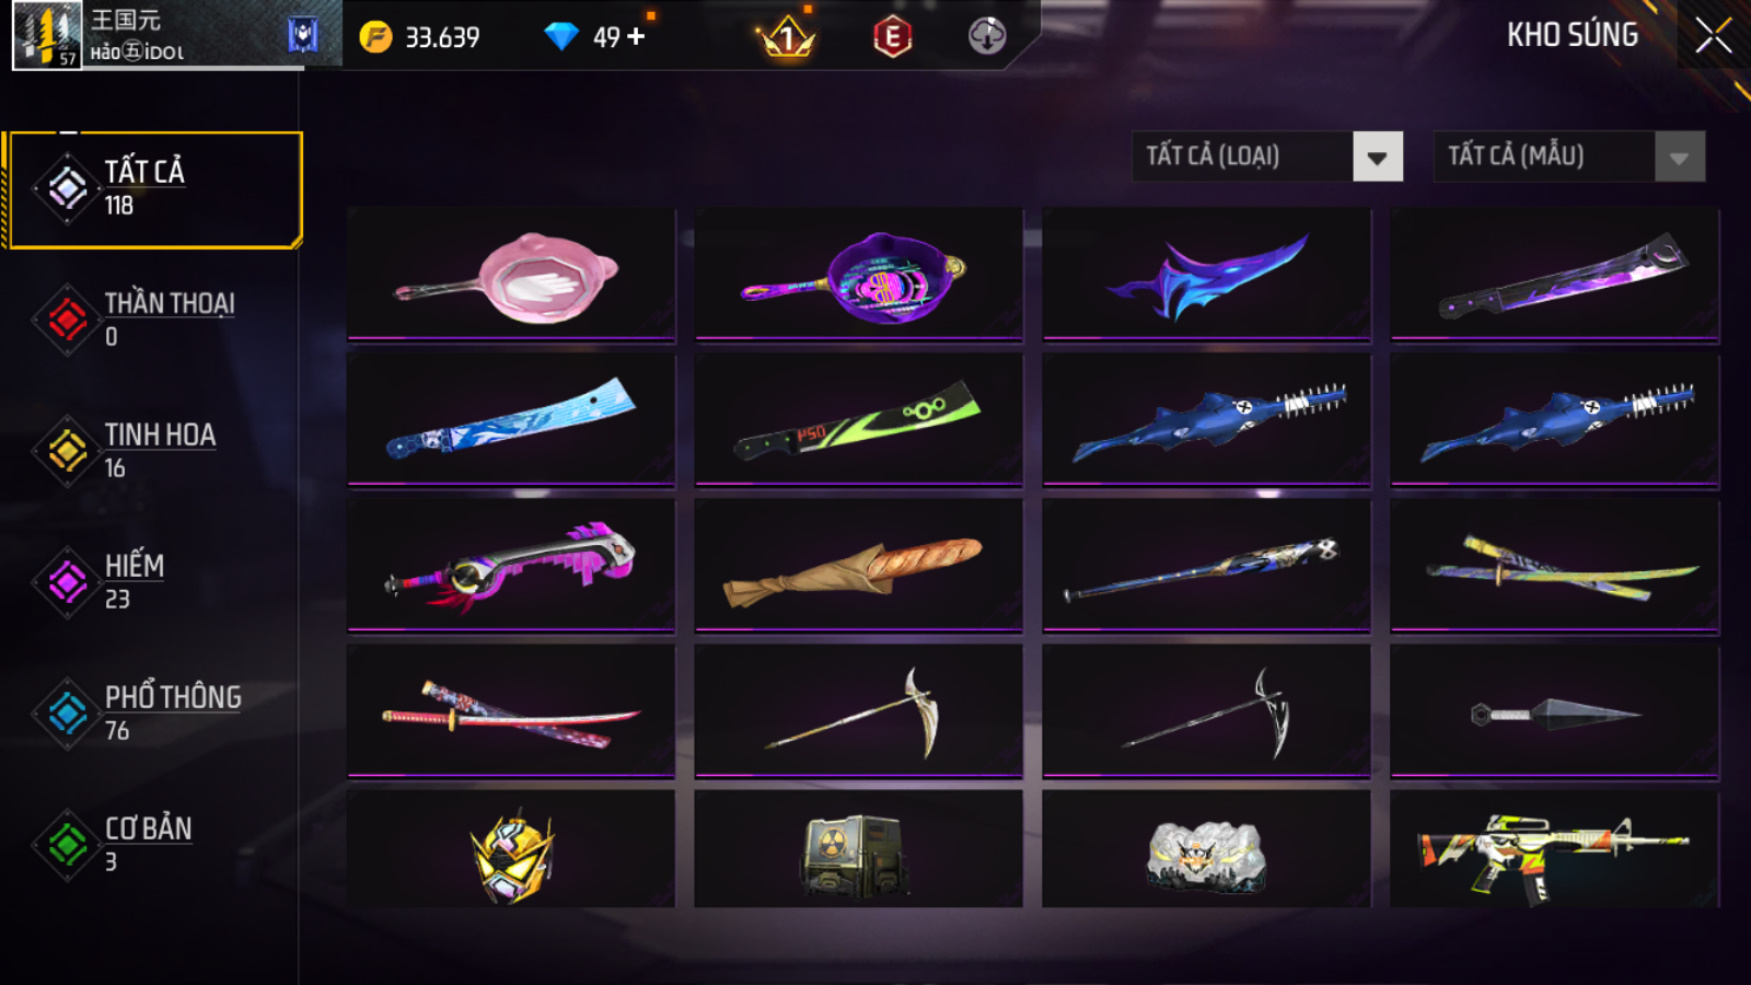Select the Tất Cả category tab

153,189
